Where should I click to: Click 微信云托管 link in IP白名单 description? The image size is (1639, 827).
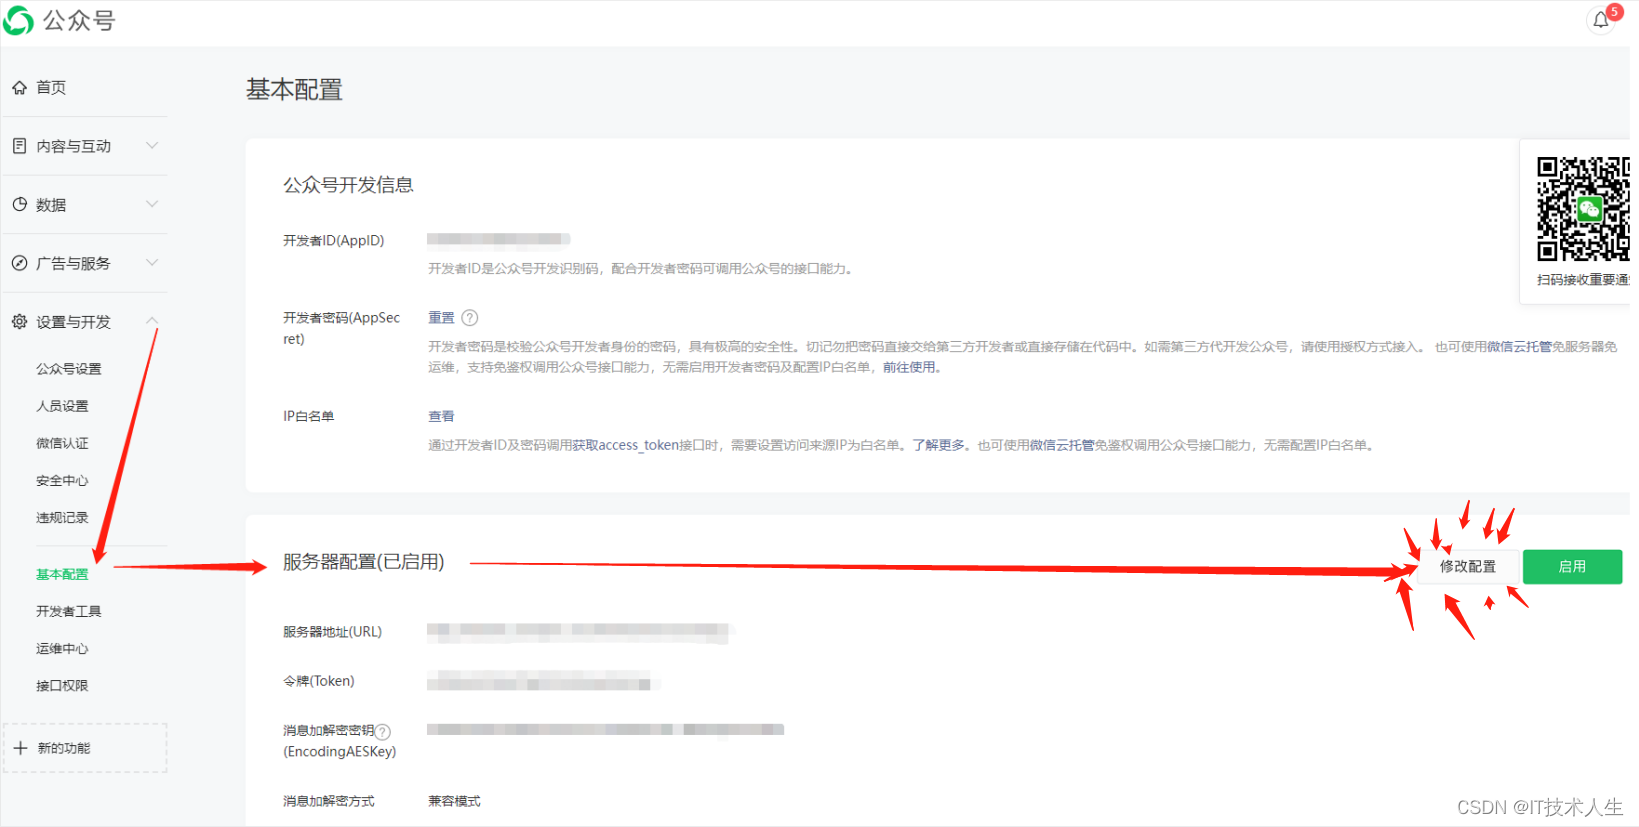[1062, 445]
